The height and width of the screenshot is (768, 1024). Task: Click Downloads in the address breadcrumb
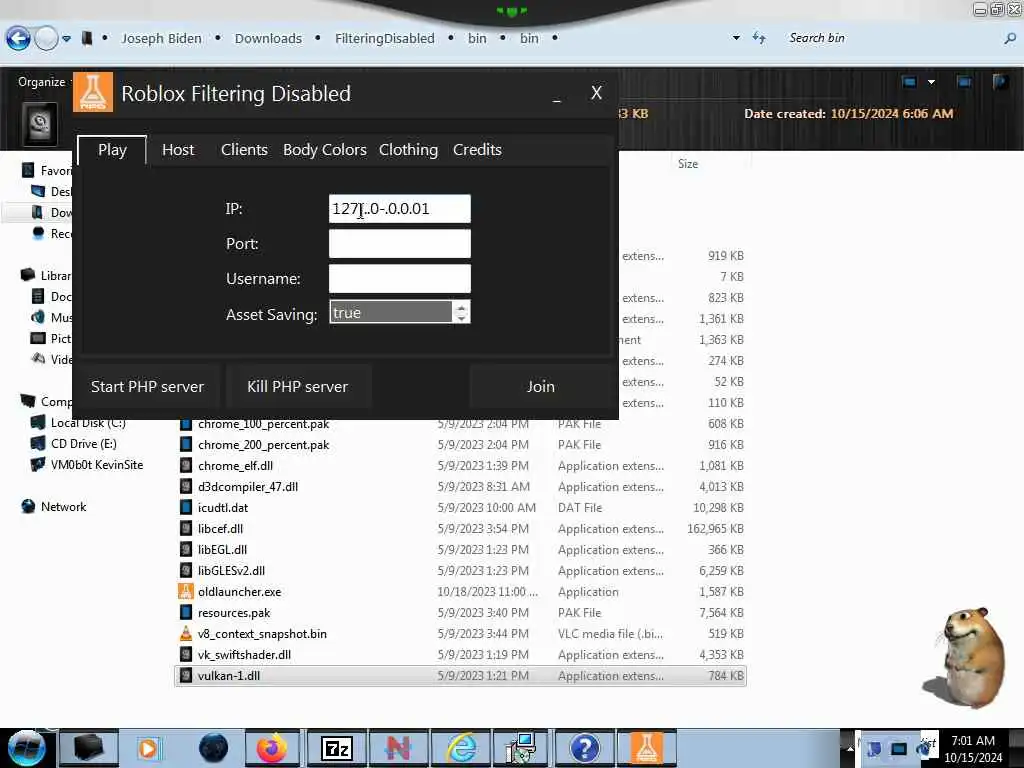[268, 39]
